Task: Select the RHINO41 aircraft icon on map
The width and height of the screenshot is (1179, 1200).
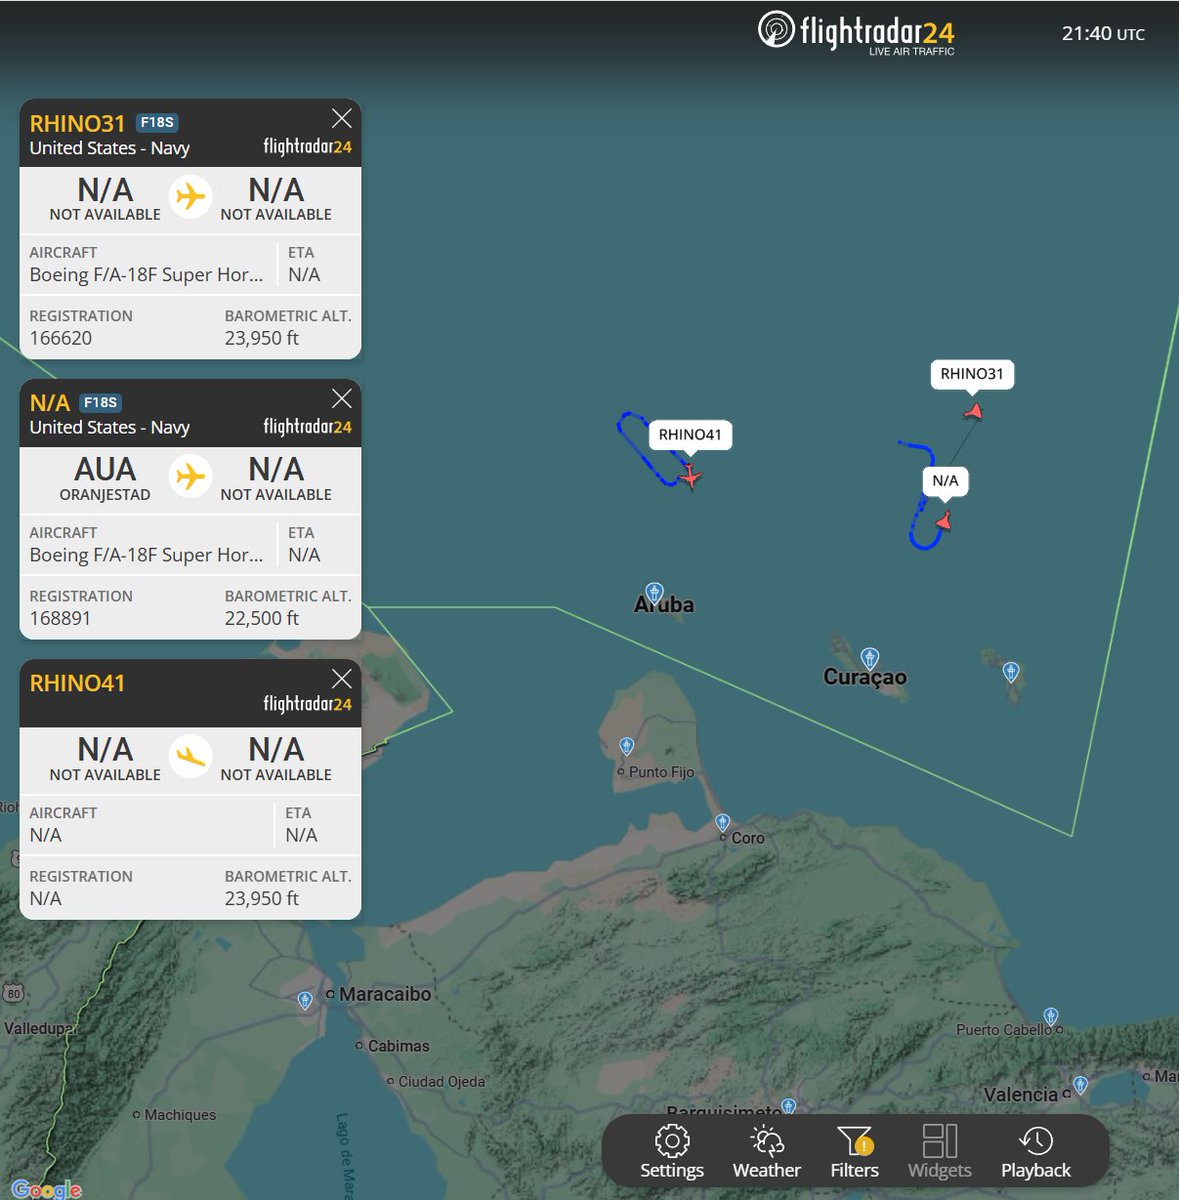Action: coord(690,476)
